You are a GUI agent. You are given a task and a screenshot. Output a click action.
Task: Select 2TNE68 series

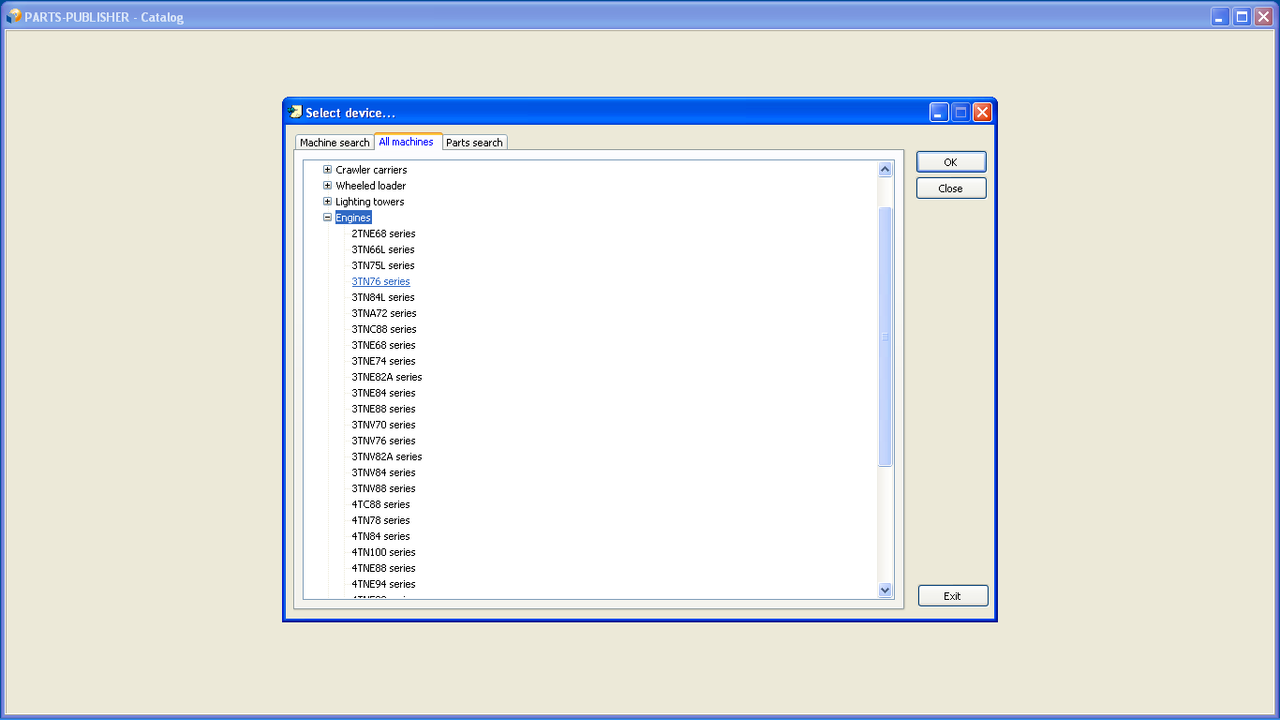tap(383, 234)
